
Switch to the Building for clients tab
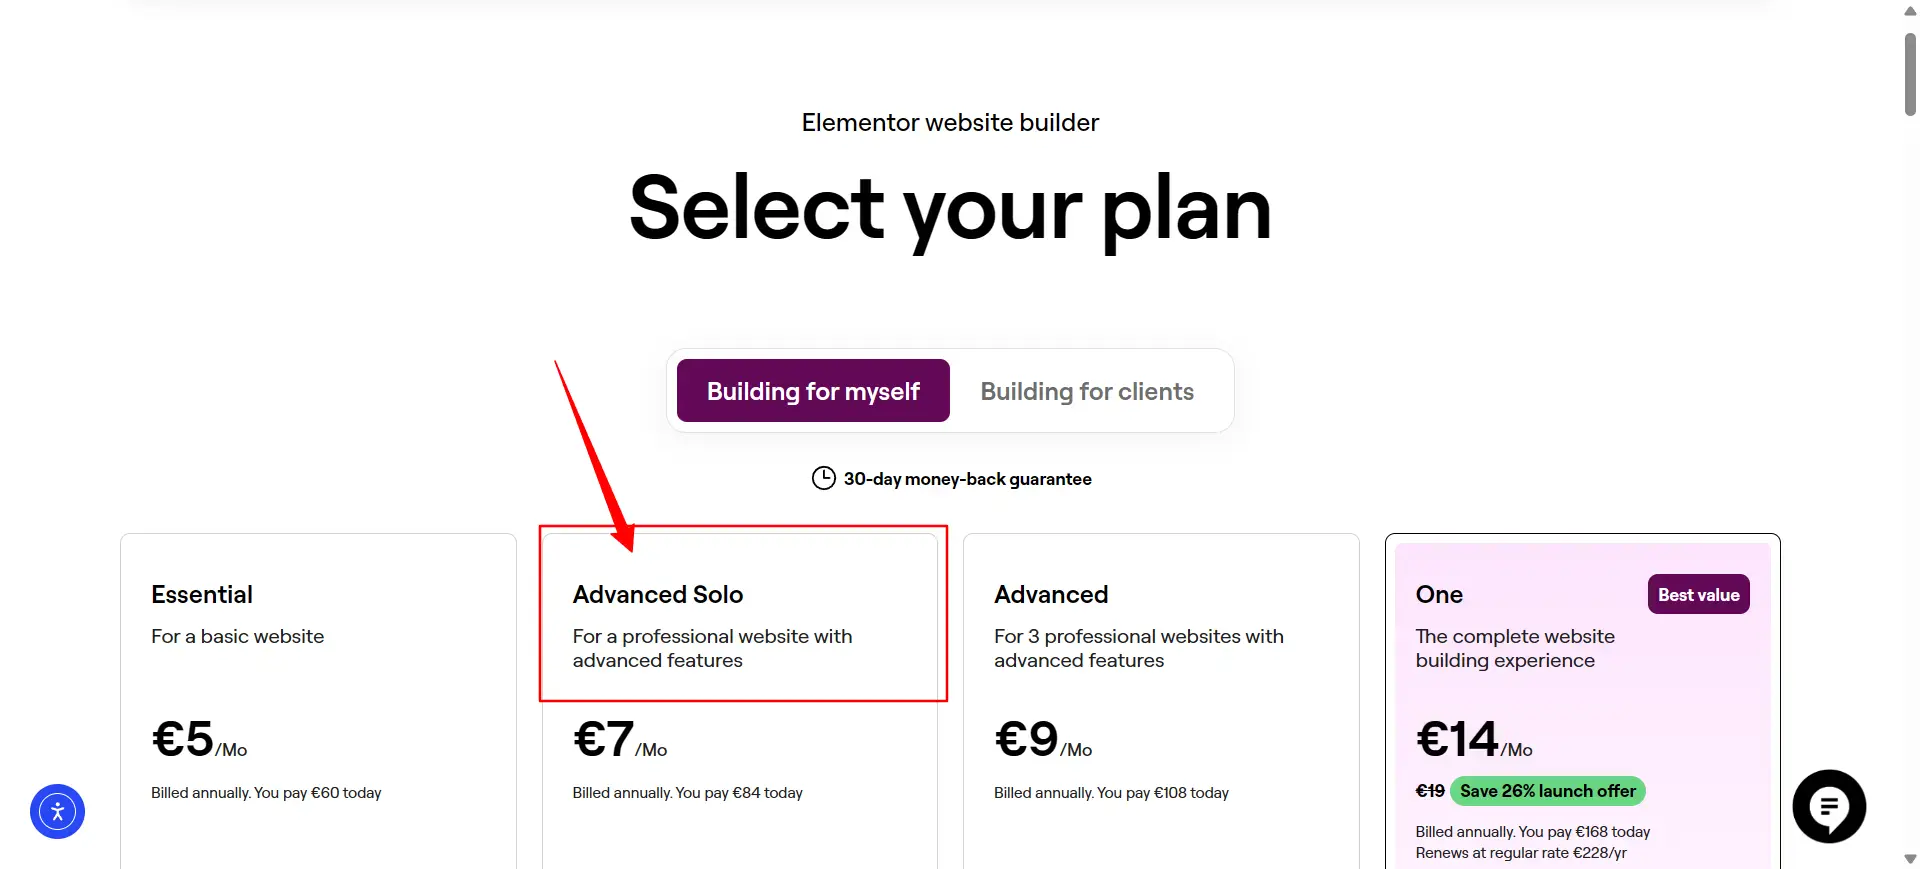coord(1087,391)
